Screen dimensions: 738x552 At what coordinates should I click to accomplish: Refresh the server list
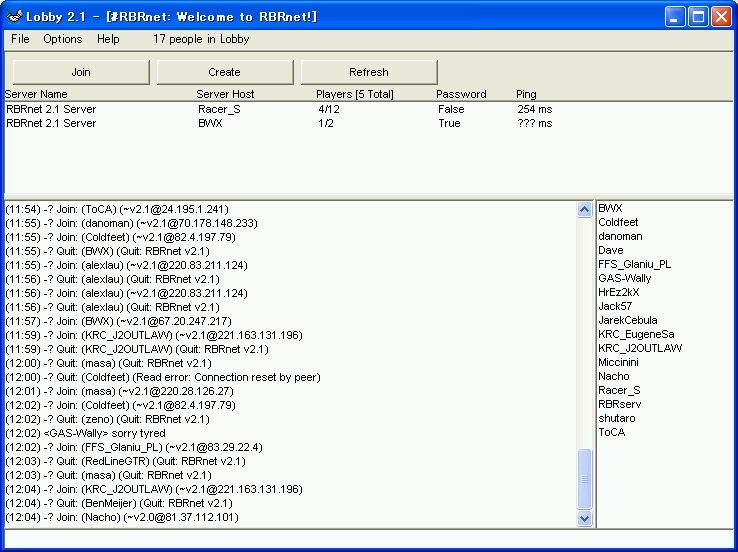coord(369,72)
